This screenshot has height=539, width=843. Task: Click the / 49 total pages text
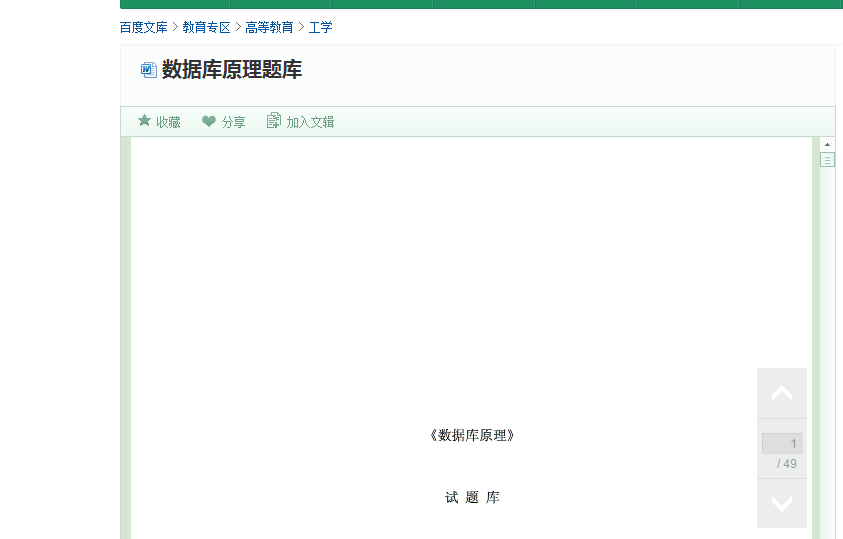coord(787,464)
